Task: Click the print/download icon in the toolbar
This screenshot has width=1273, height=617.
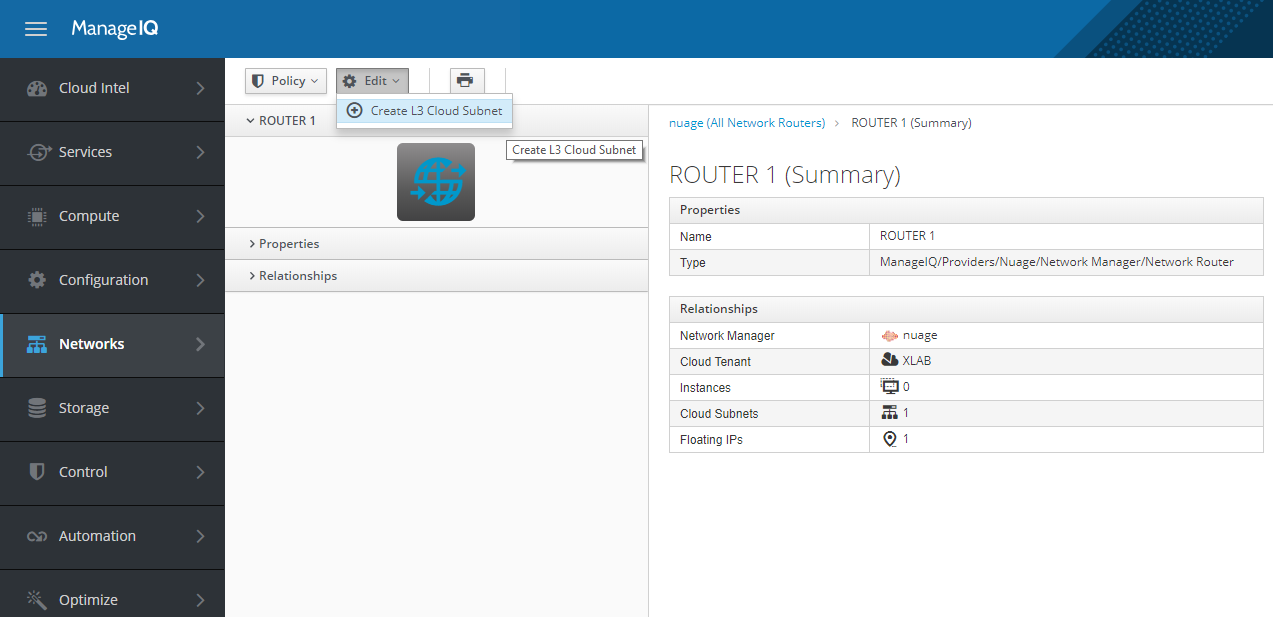Action: pyautogui.click(x=465, y=80)
